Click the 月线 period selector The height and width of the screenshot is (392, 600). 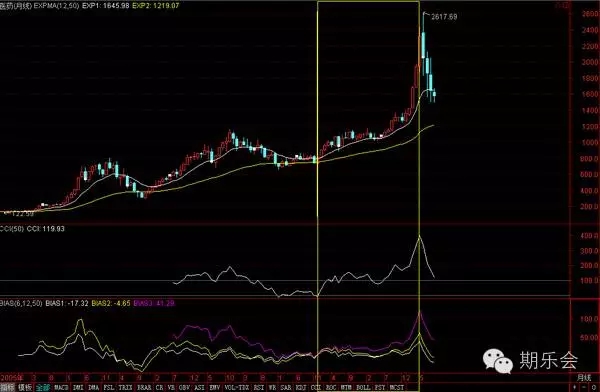click(x=584, y=378)
